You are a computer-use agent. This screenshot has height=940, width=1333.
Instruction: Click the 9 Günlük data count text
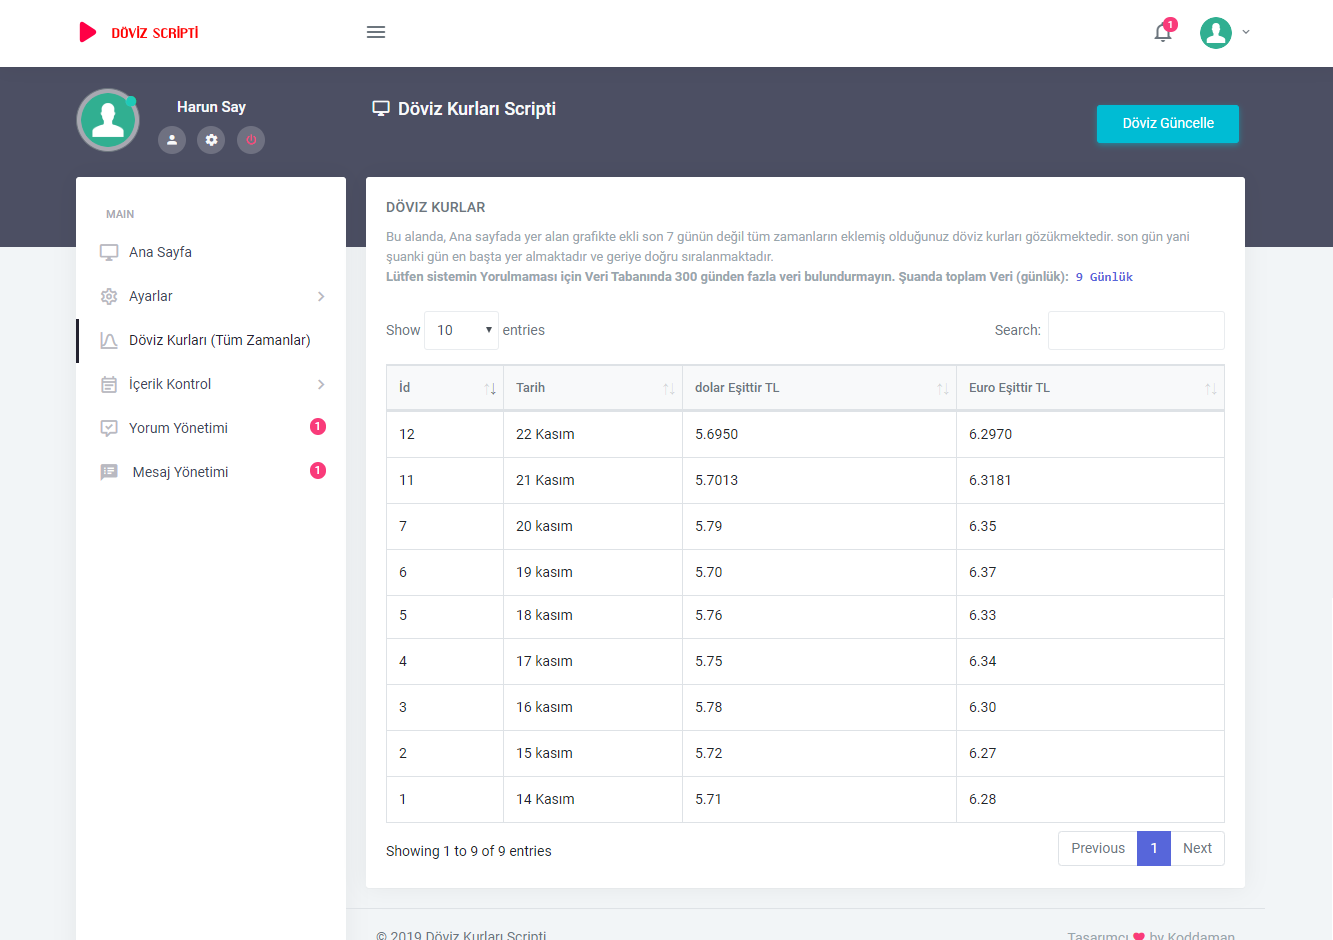(1104, 277)
